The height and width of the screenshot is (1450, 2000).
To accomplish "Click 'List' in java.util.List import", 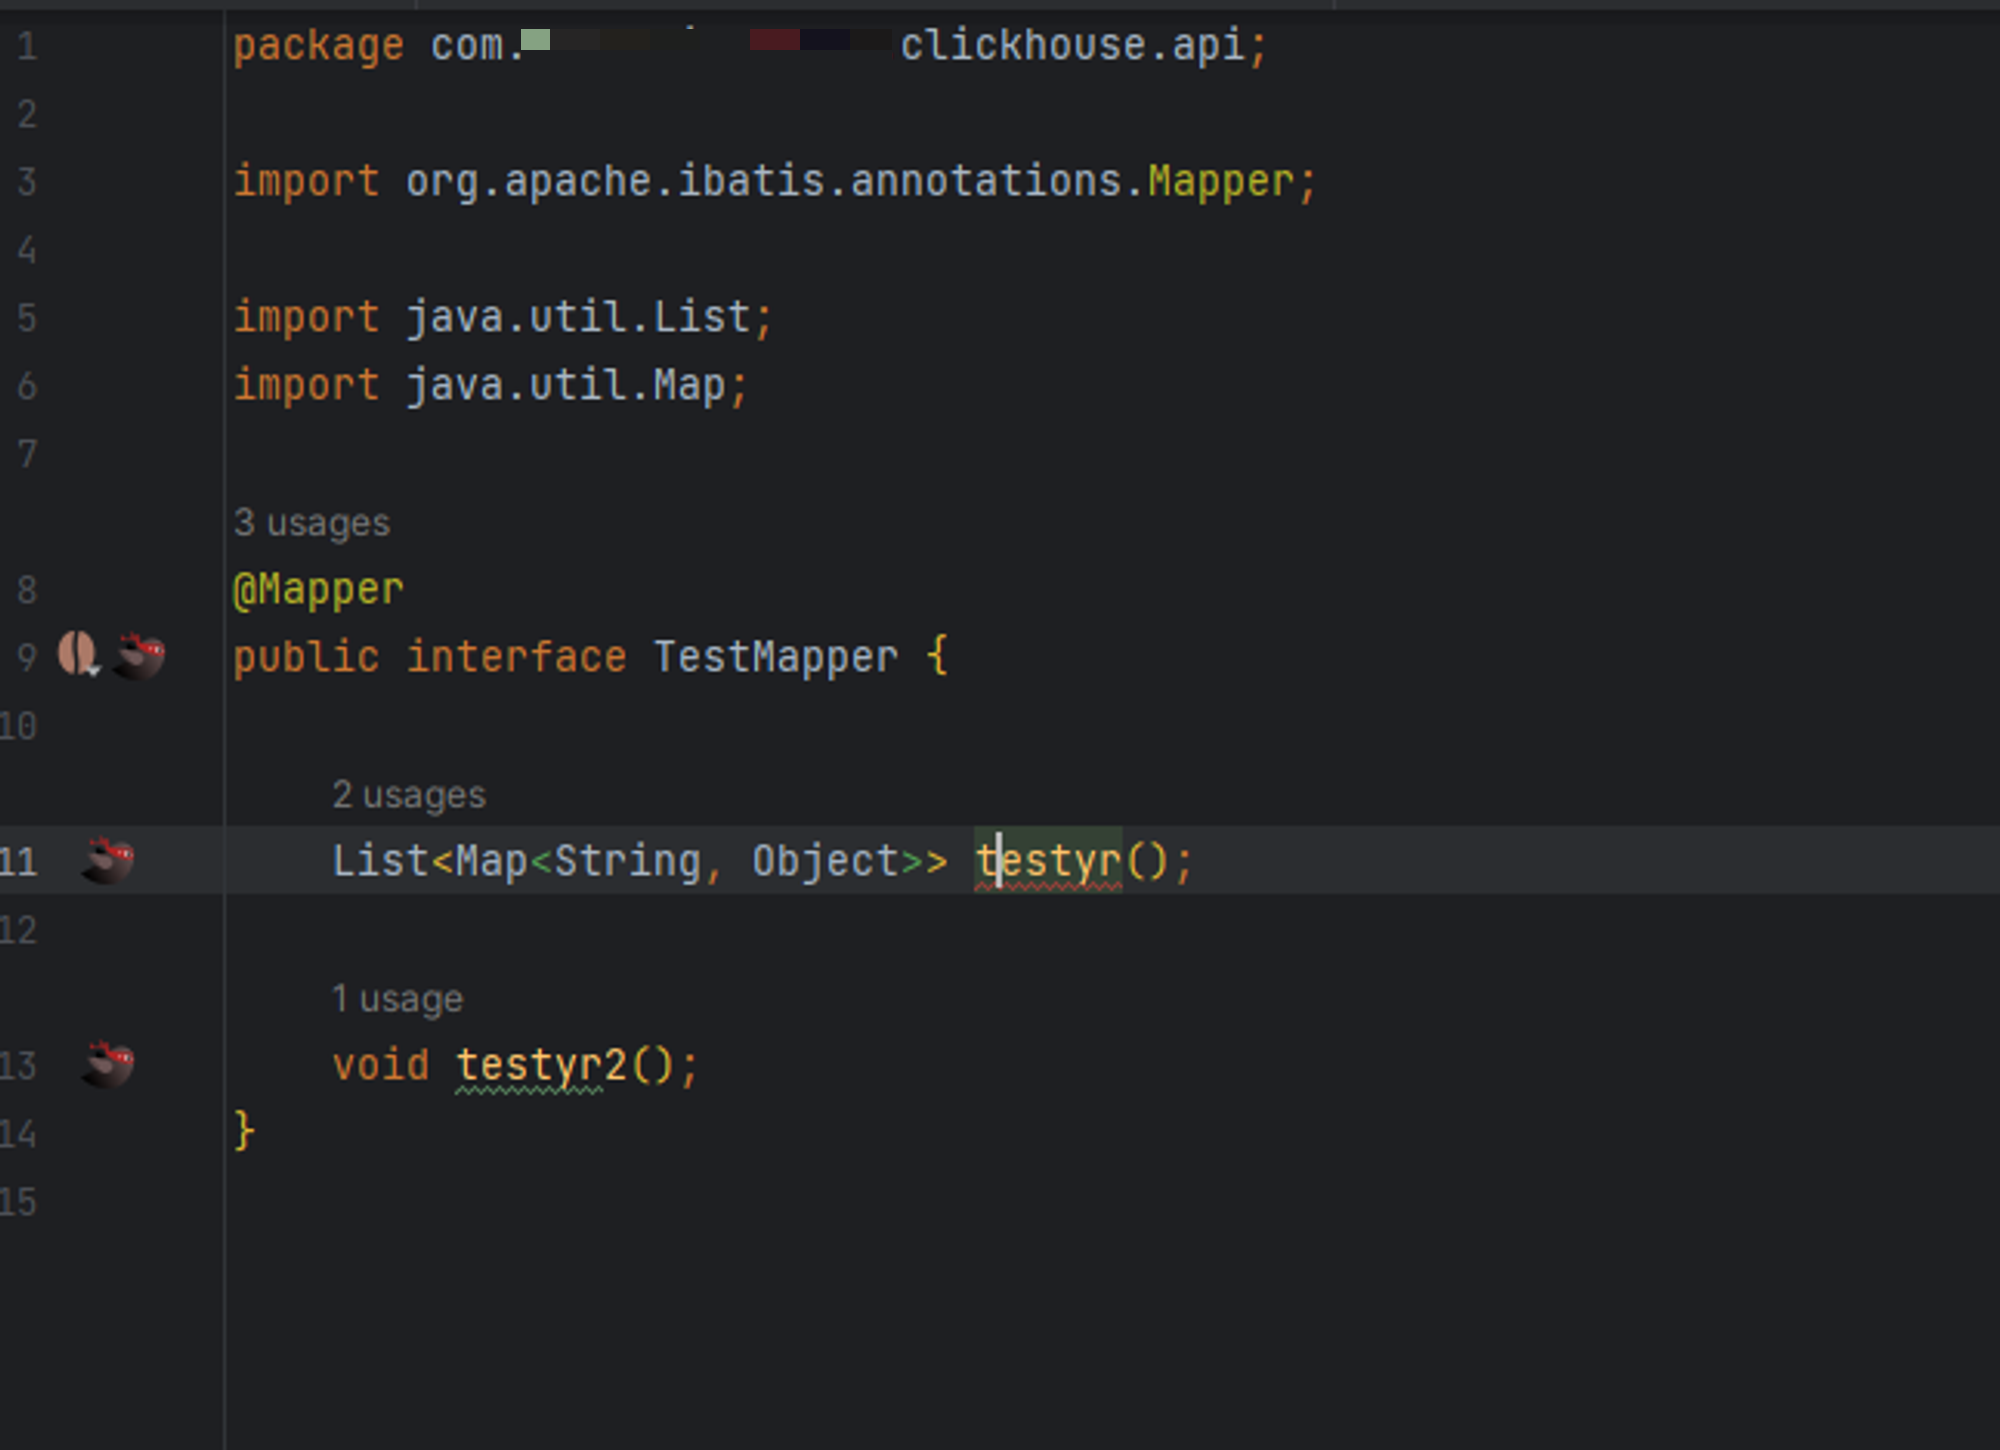I will pyautogui.click(x=701, y=318).
